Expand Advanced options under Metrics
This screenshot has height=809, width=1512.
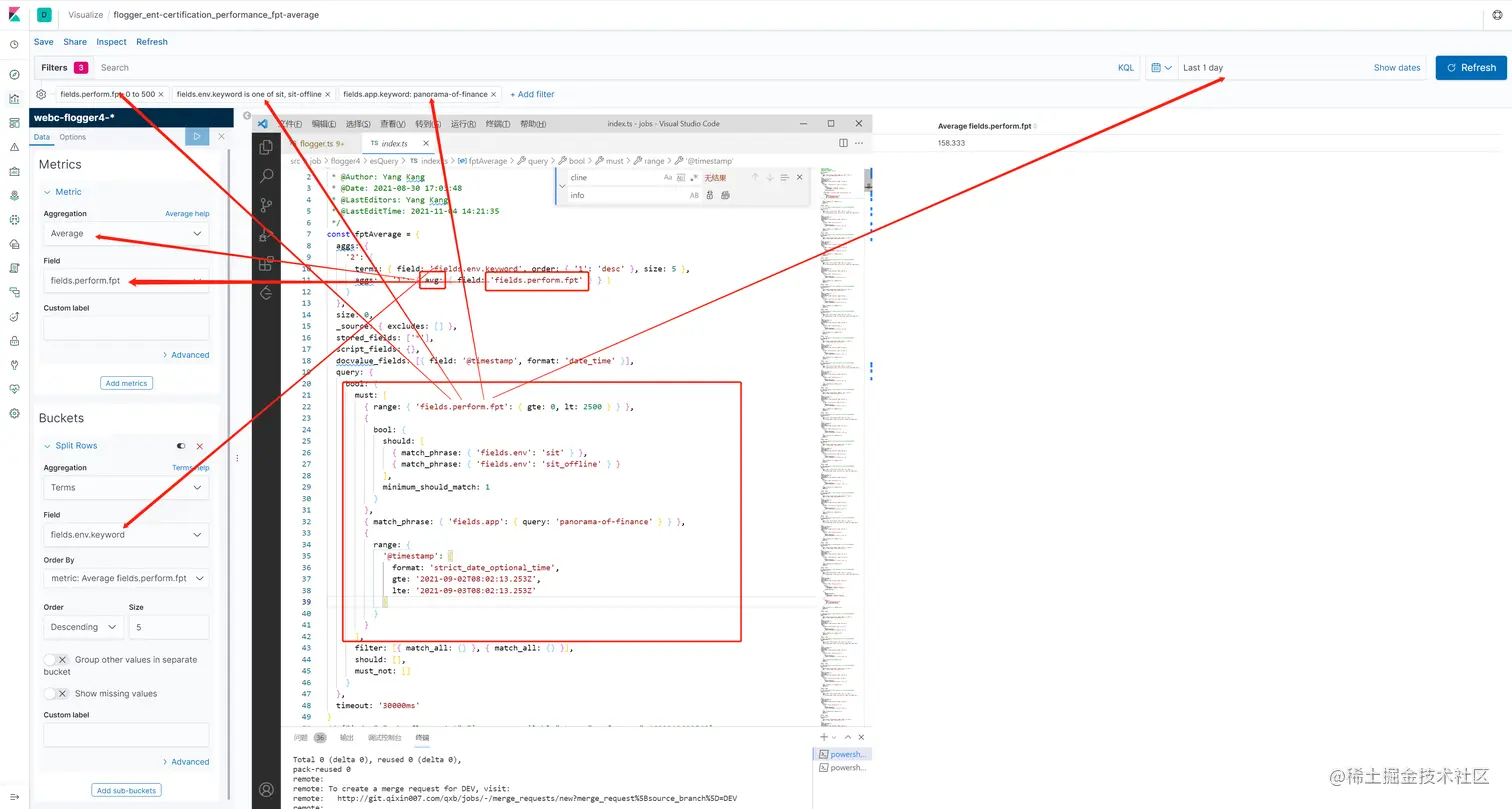[x=186, y=355]
